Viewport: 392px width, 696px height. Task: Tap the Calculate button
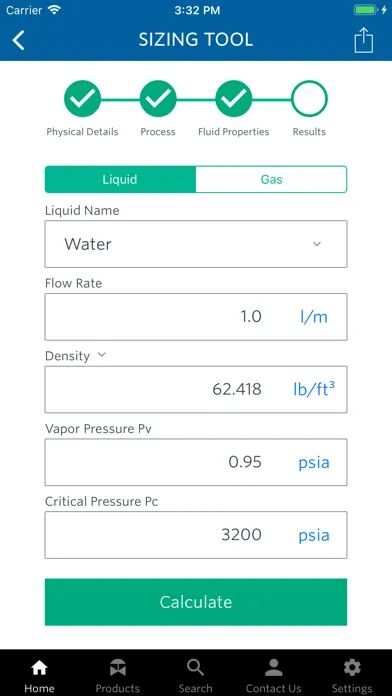click(x=196, y=602)
